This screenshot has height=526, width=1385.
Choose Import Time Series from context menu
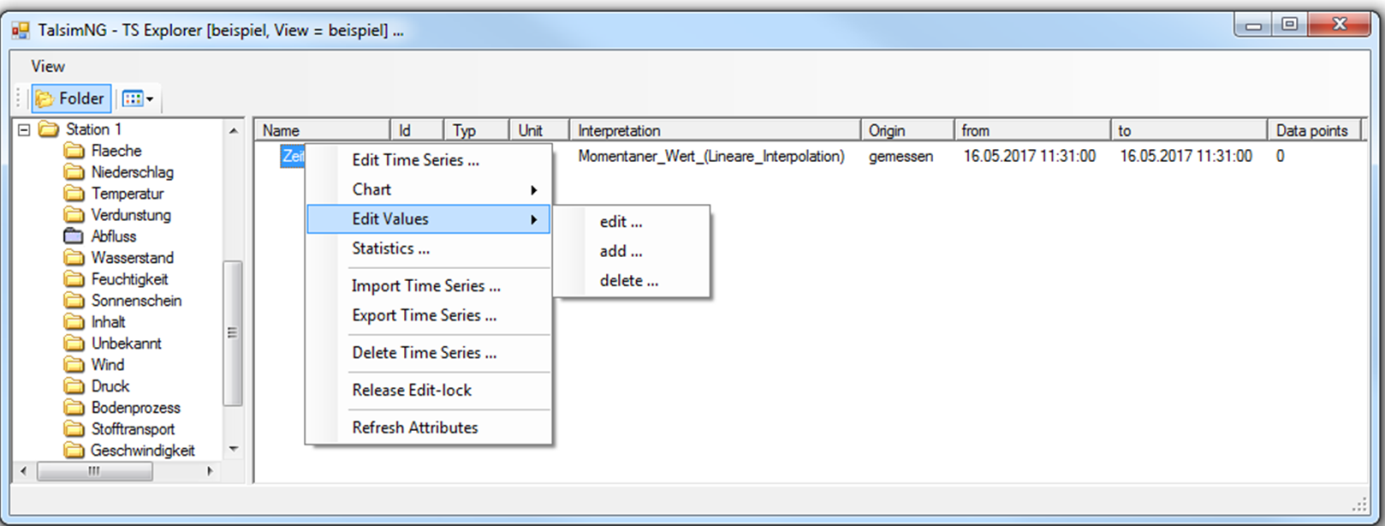426,286
